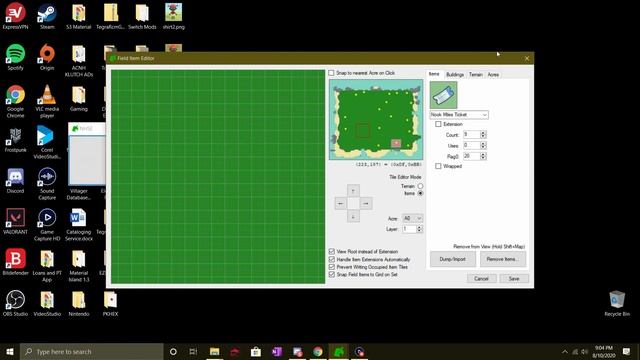The image size is (640, 360).
Task: Open the Recycle Bin
Action: point(617,303)
